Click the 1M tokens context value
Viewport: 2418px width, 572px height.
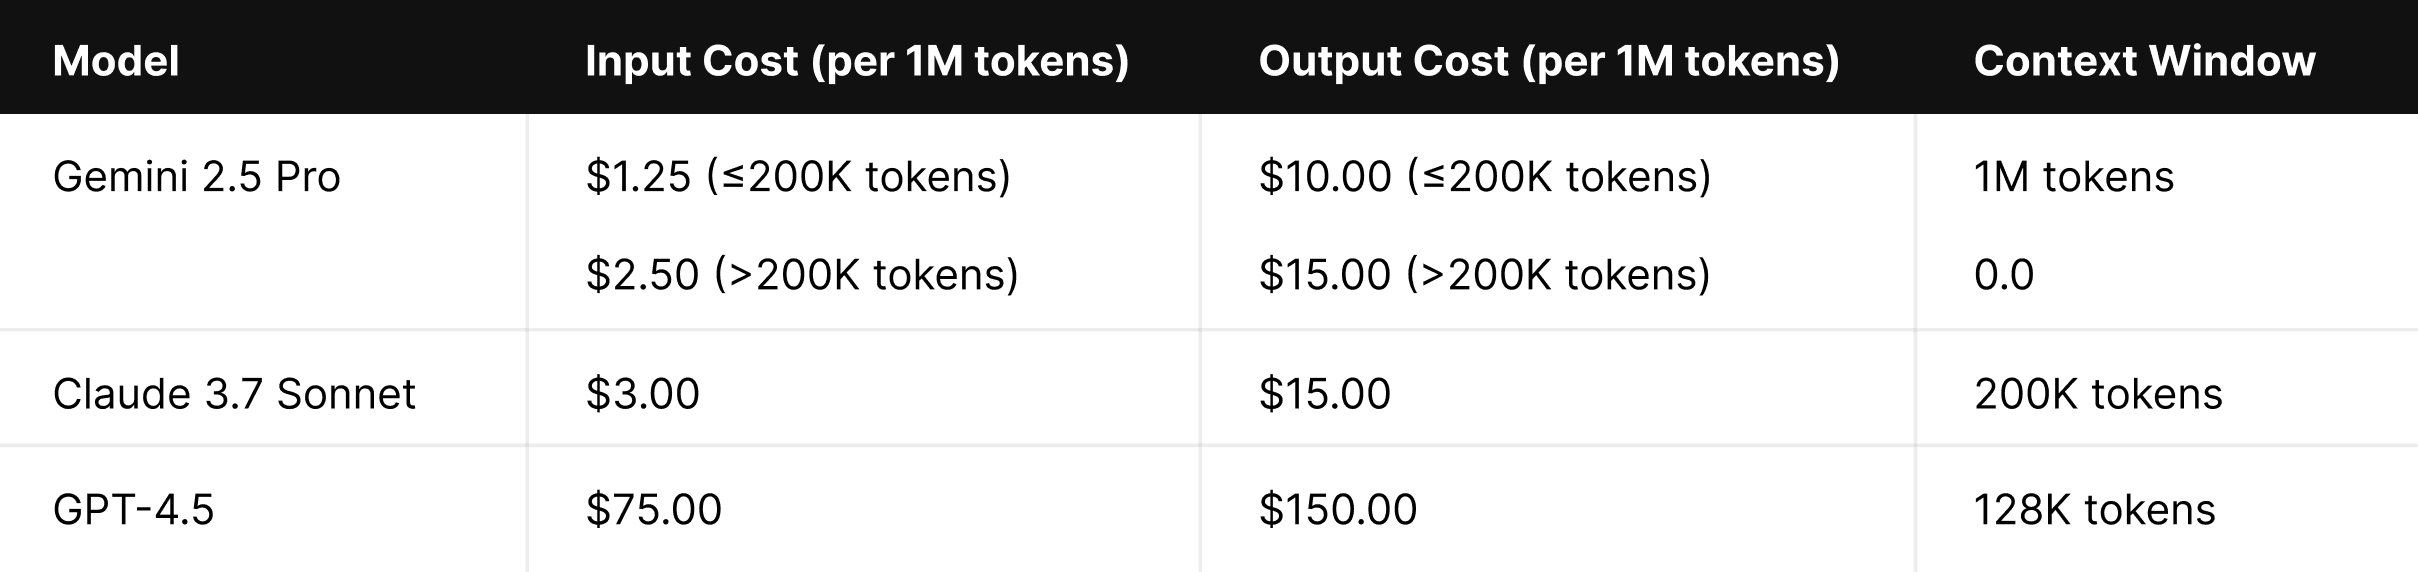pyautogui.click(x=2074, y=177)
